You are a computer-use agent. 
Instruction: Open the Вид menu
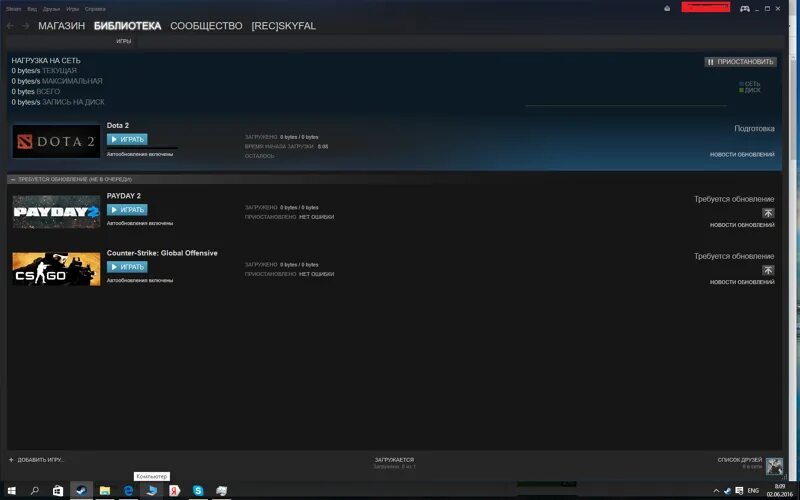point(32,9)
